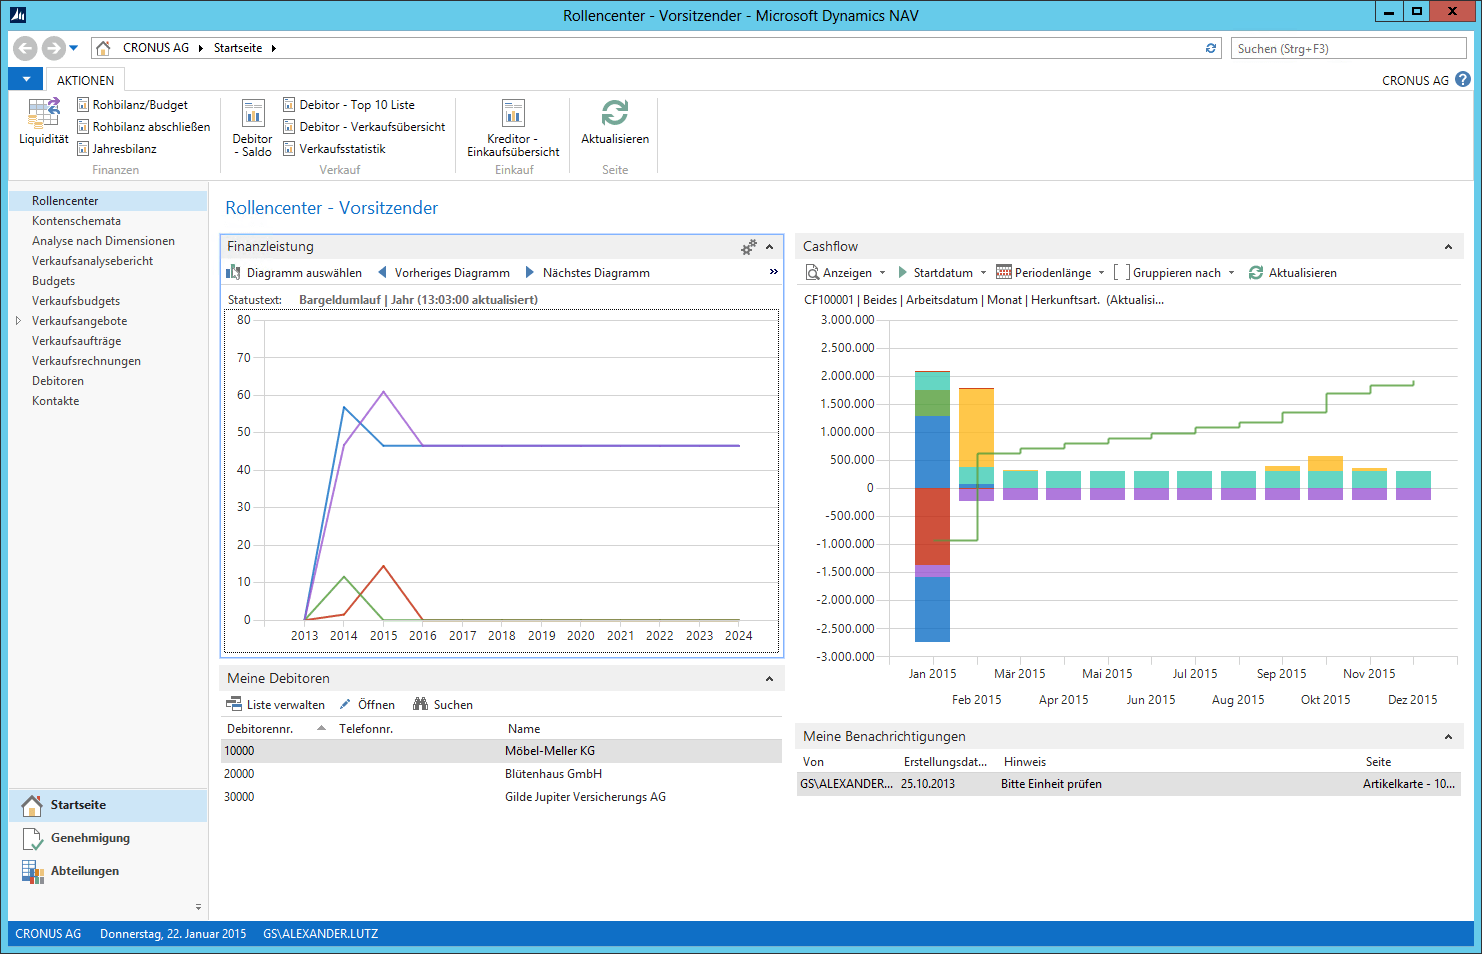Open Kreditor - Einkaufsübersicht report
This screenshot has width=1482, height=954.
coord(513,128)
